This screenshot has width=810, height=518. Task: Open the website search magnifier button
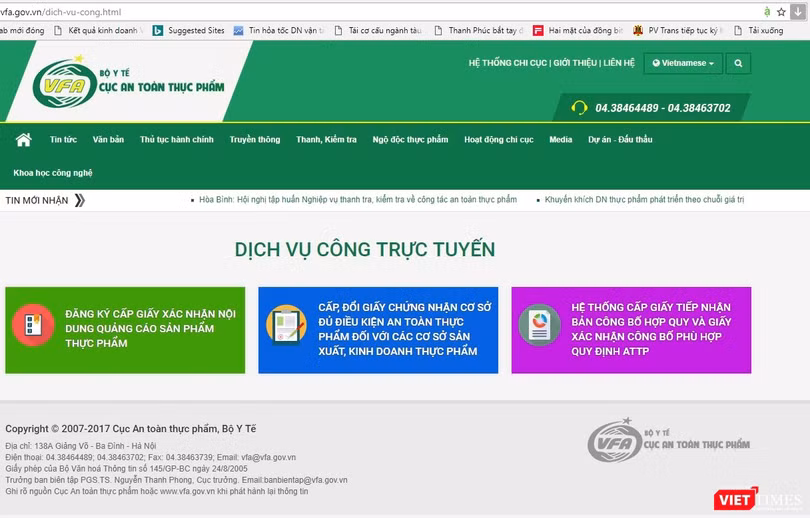coord(738,63)
